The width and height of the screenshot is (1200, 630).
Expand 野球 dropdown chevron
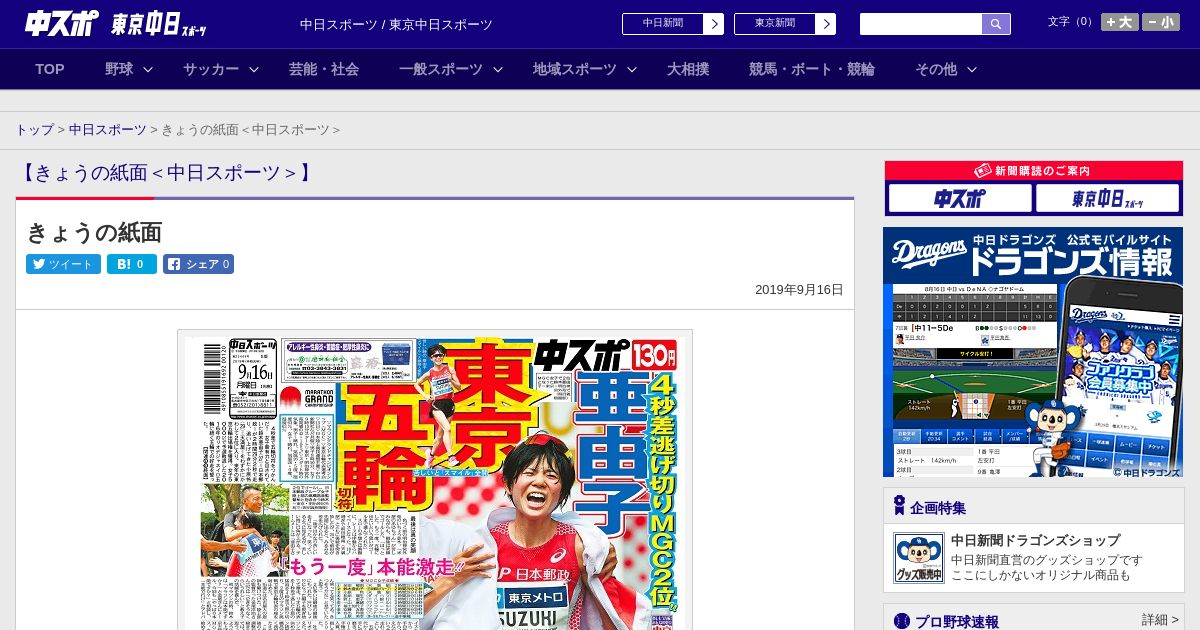coord(148,69)
